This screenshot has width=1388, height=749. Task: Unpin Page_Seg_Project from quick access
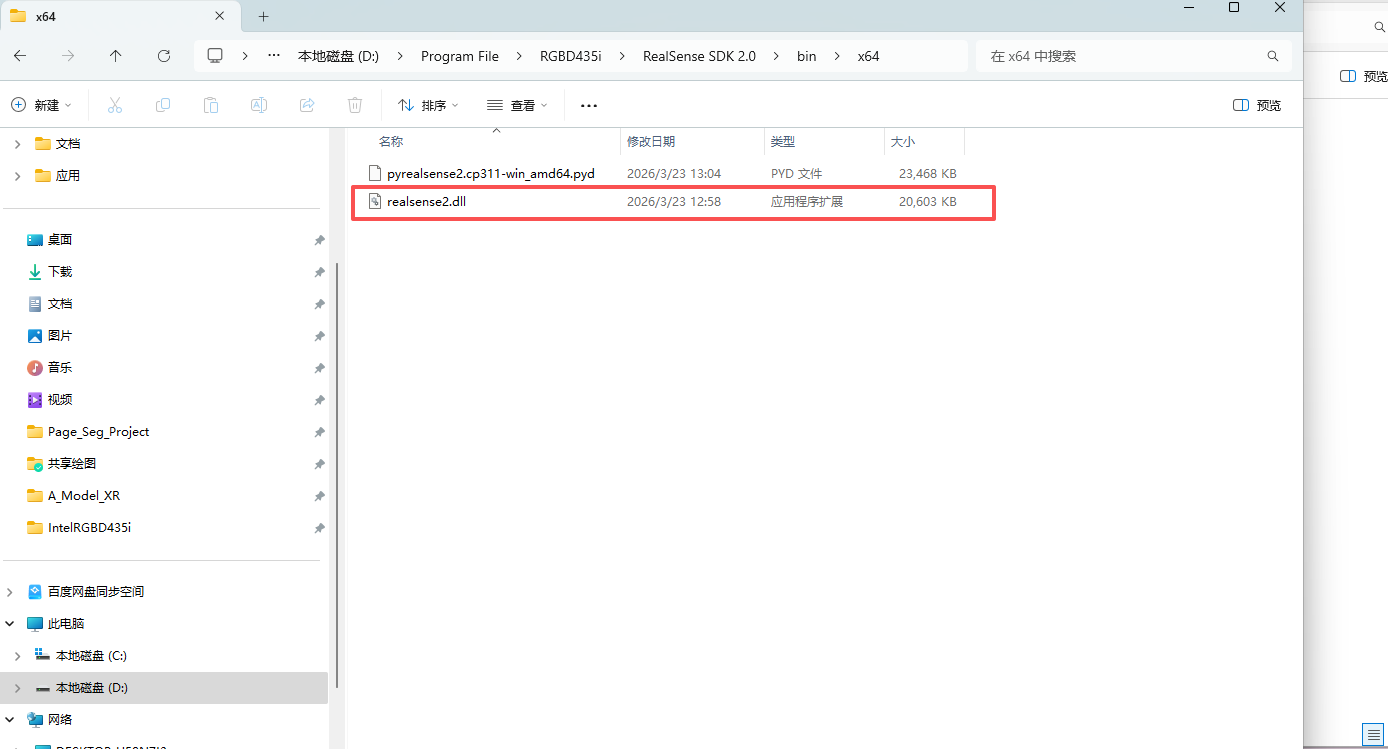(319, 432)
